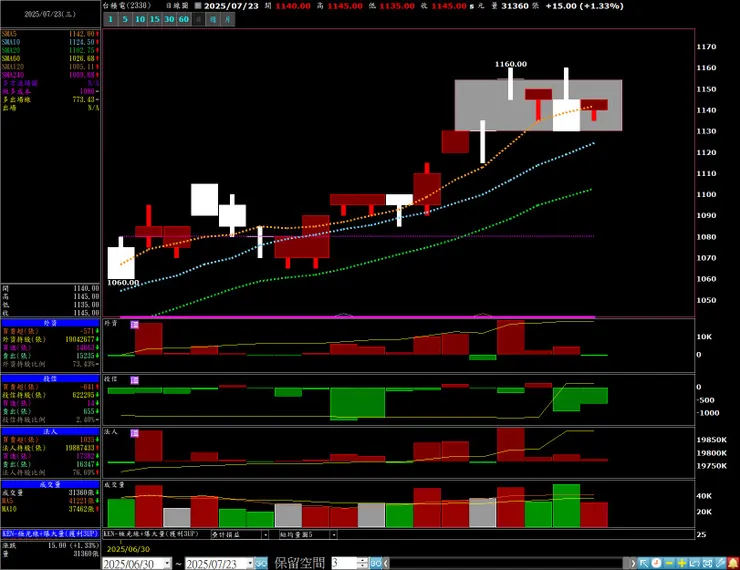The width and height of the screenshot is (740, 570).
Task: Click the SMA5 legend row
Action: (50, 34)
